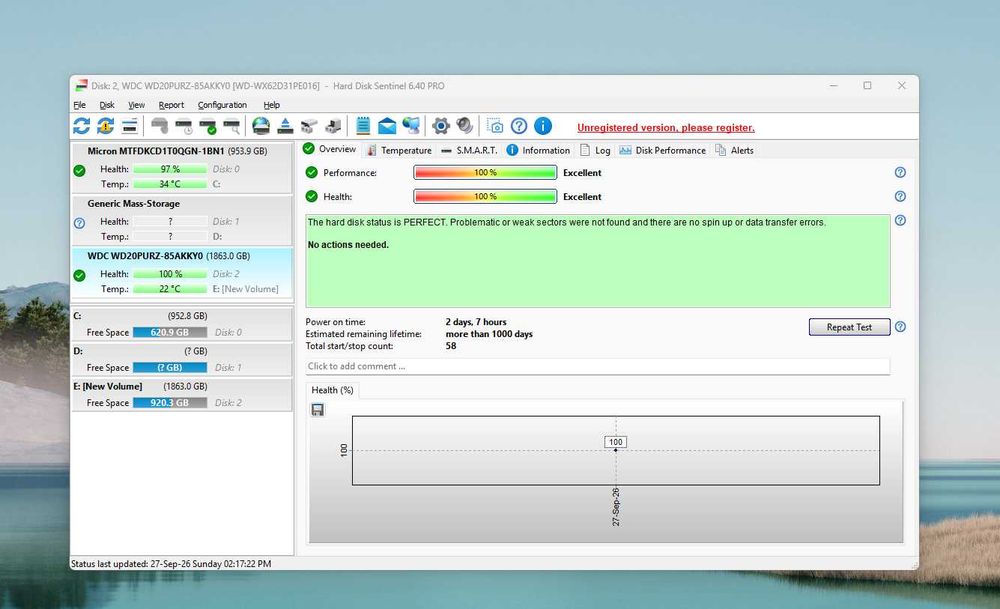The height and width of the screenshot is (609, 1000).
Task: Click the globe-over-disk toolbar icon
Action: (261, 126)
